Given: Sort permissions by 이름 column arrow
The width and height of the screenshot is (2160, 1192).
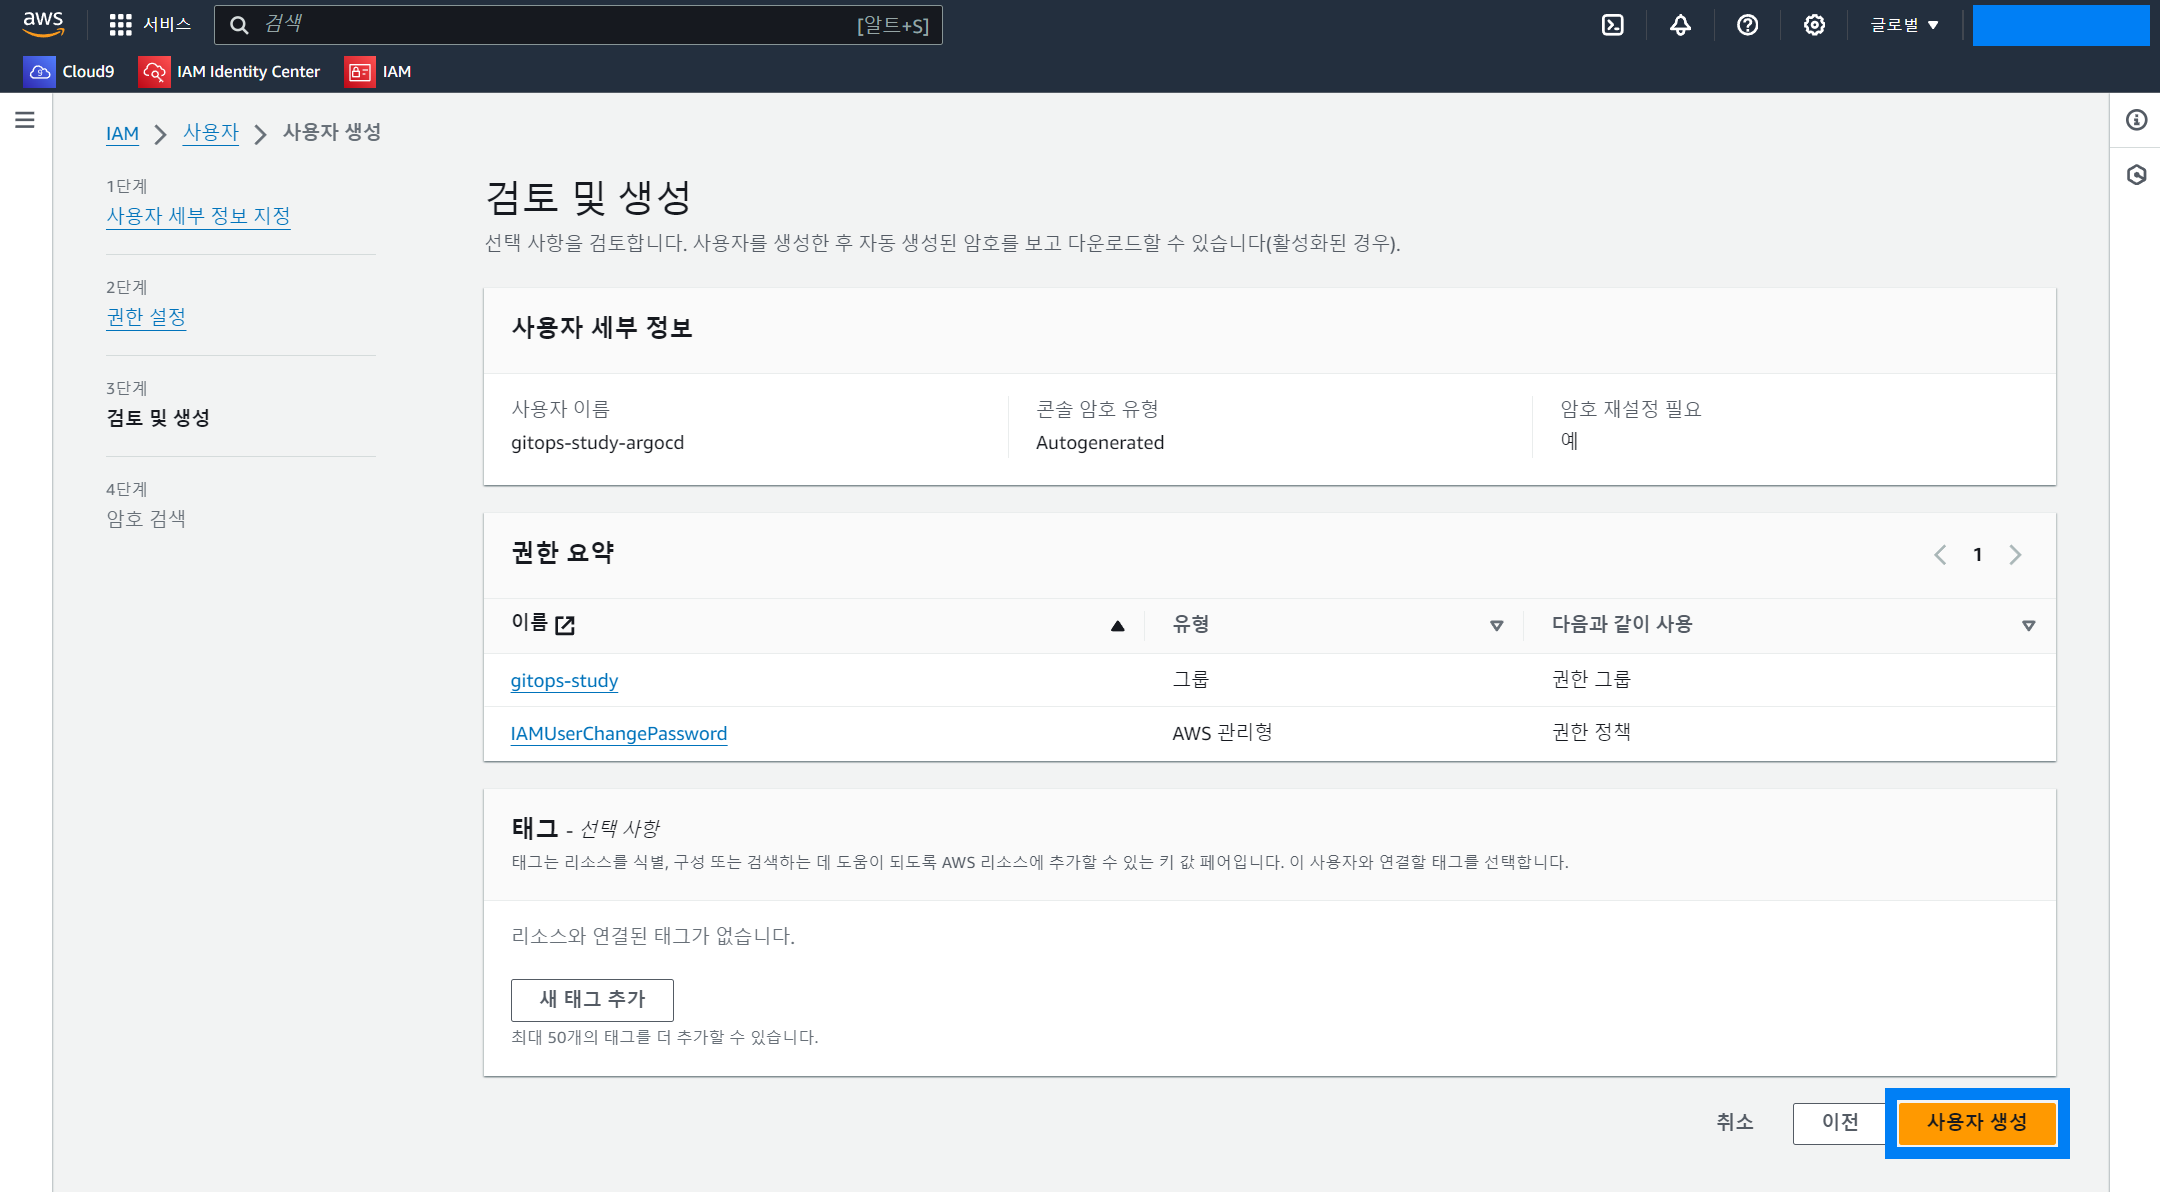Looking at the screenshot, I should [1117, 626].
